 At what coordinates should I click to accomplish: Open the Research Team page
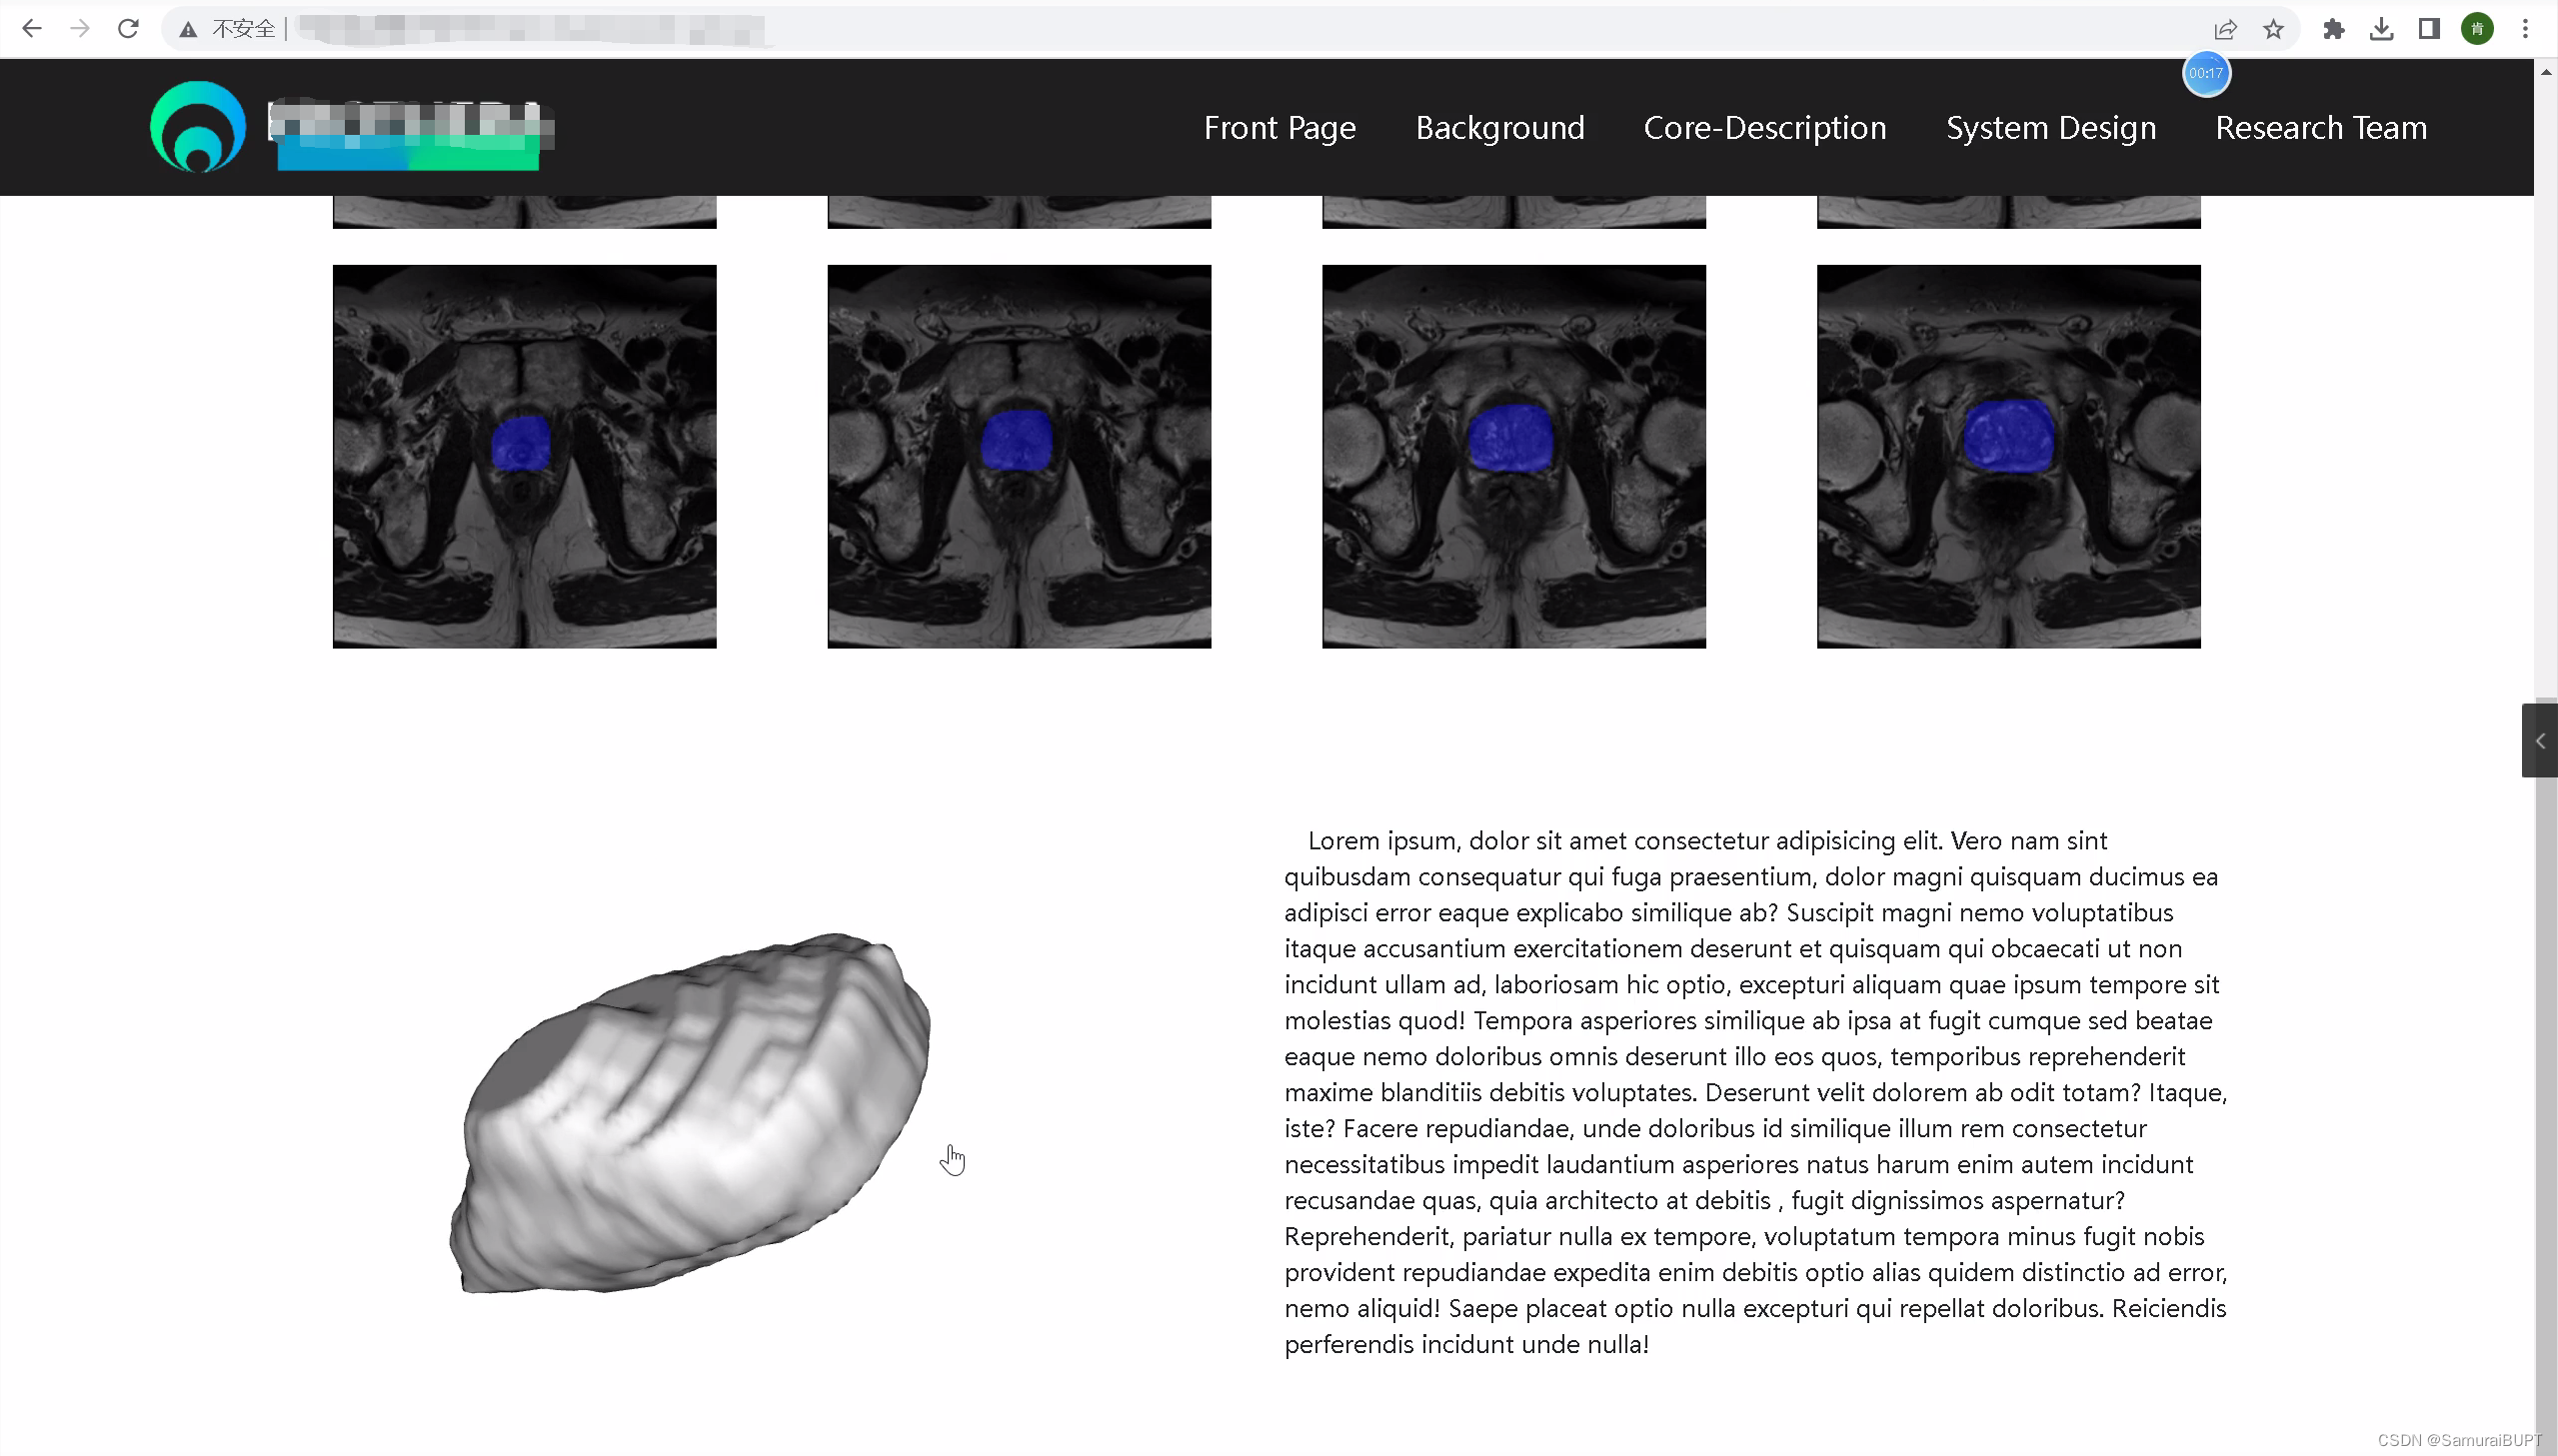tap(2320, 128)
